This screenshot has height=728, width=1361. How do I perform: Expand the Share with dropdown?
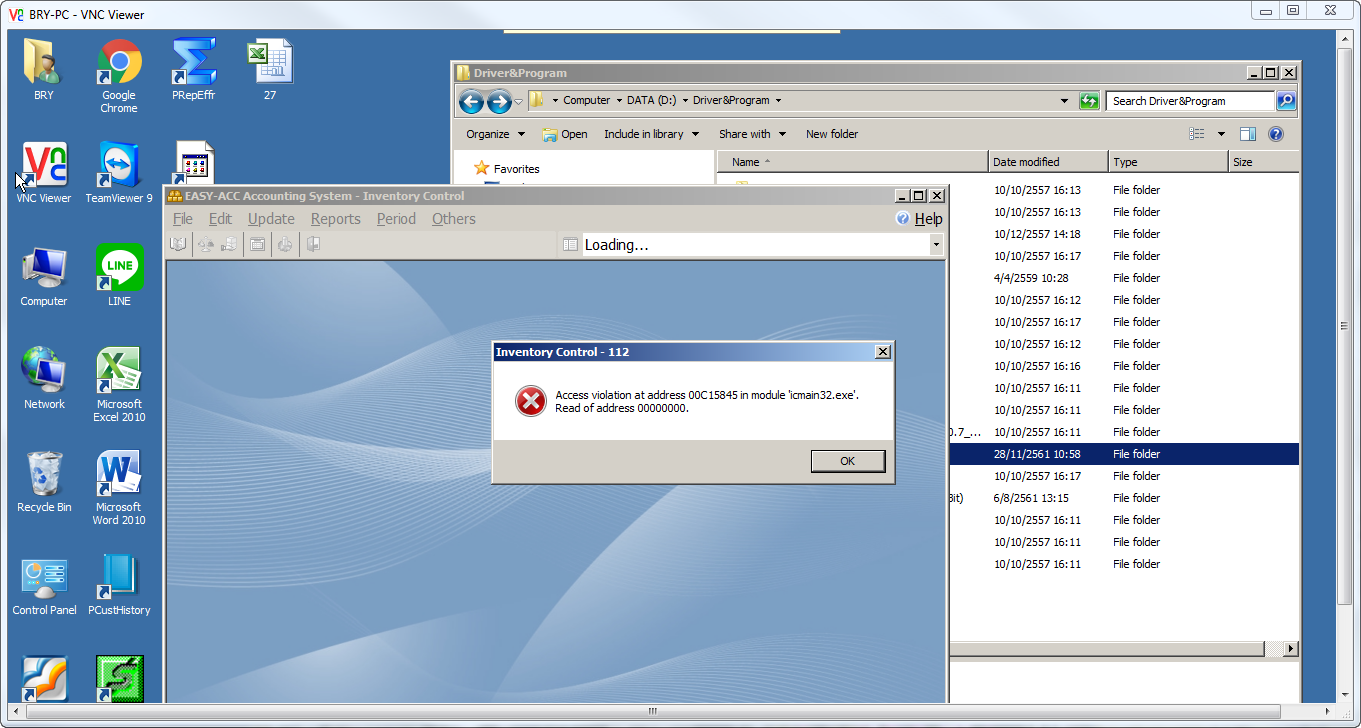752,134
